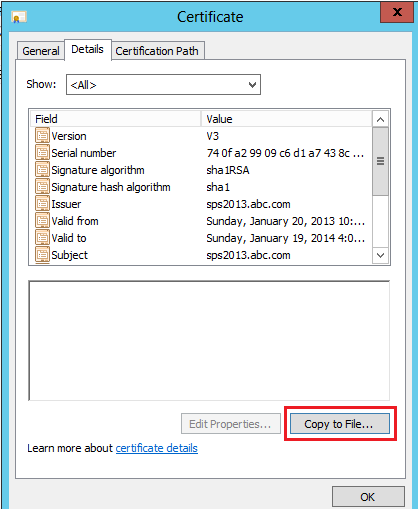Select the Version row label
Screen dimensions: 418x509
tap(69, 136)
